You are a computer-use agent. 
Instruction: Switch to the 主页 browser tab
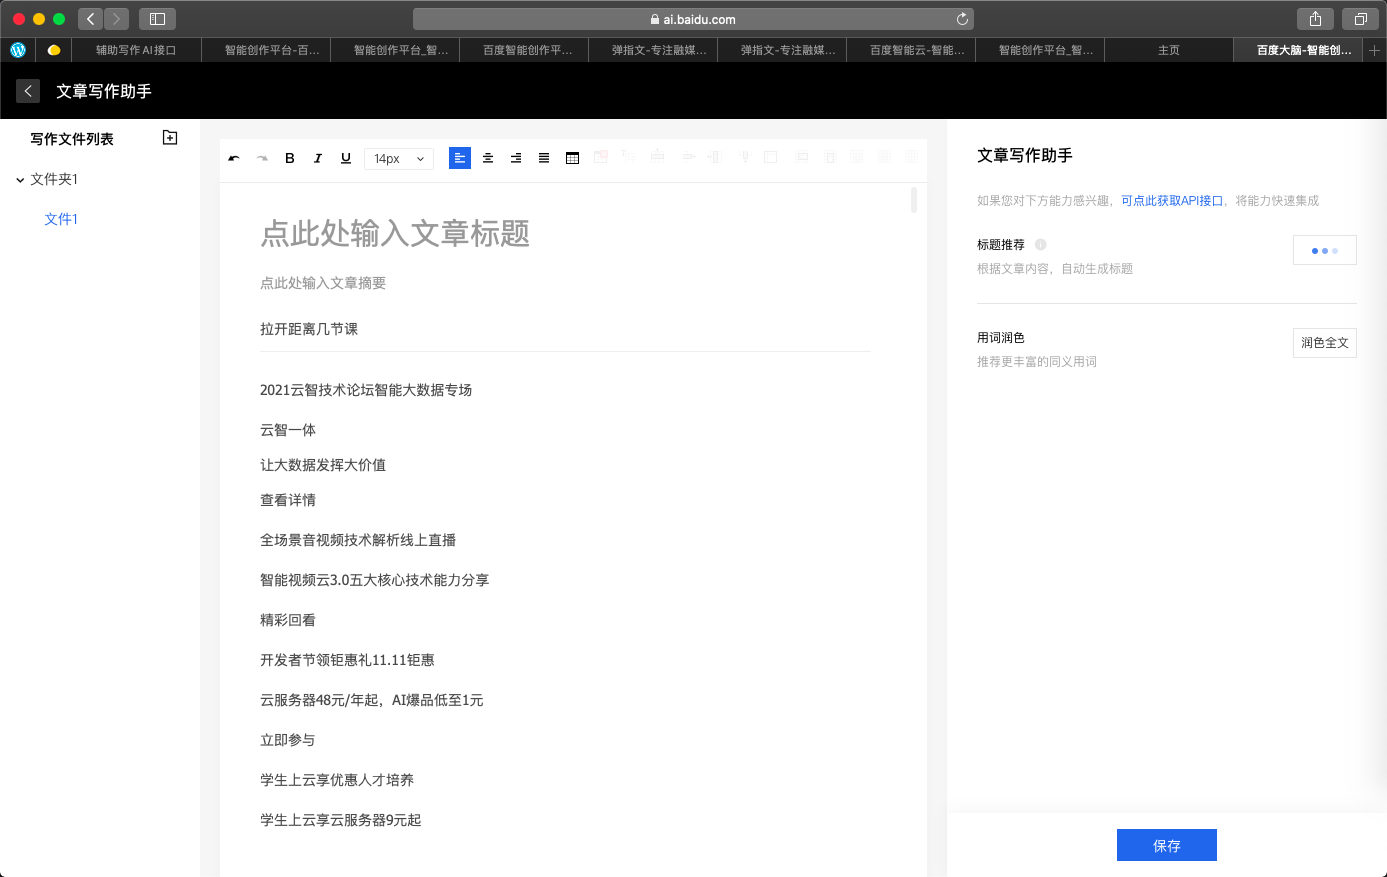pyautogui.click(x=1168, y=50)
